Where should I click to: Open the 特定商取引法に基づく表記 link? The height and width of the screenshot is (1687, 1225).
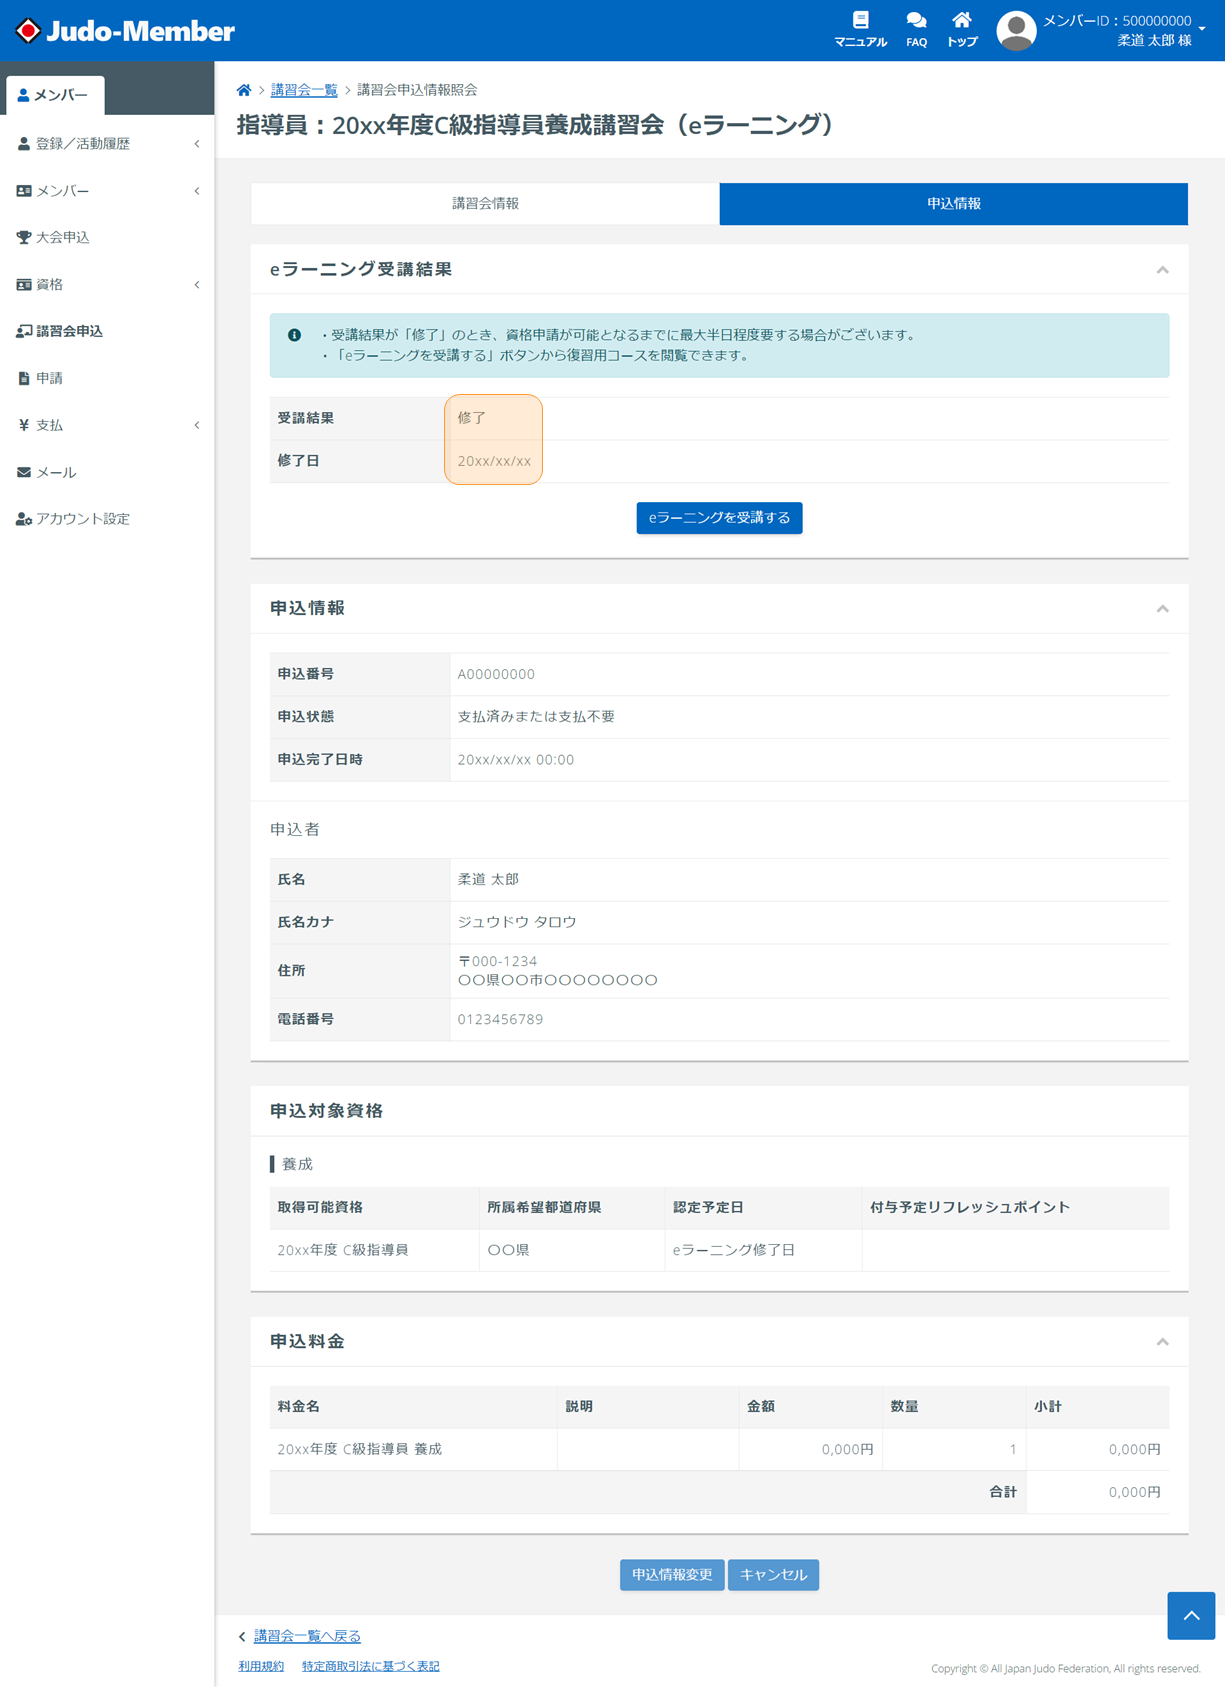370,1666
